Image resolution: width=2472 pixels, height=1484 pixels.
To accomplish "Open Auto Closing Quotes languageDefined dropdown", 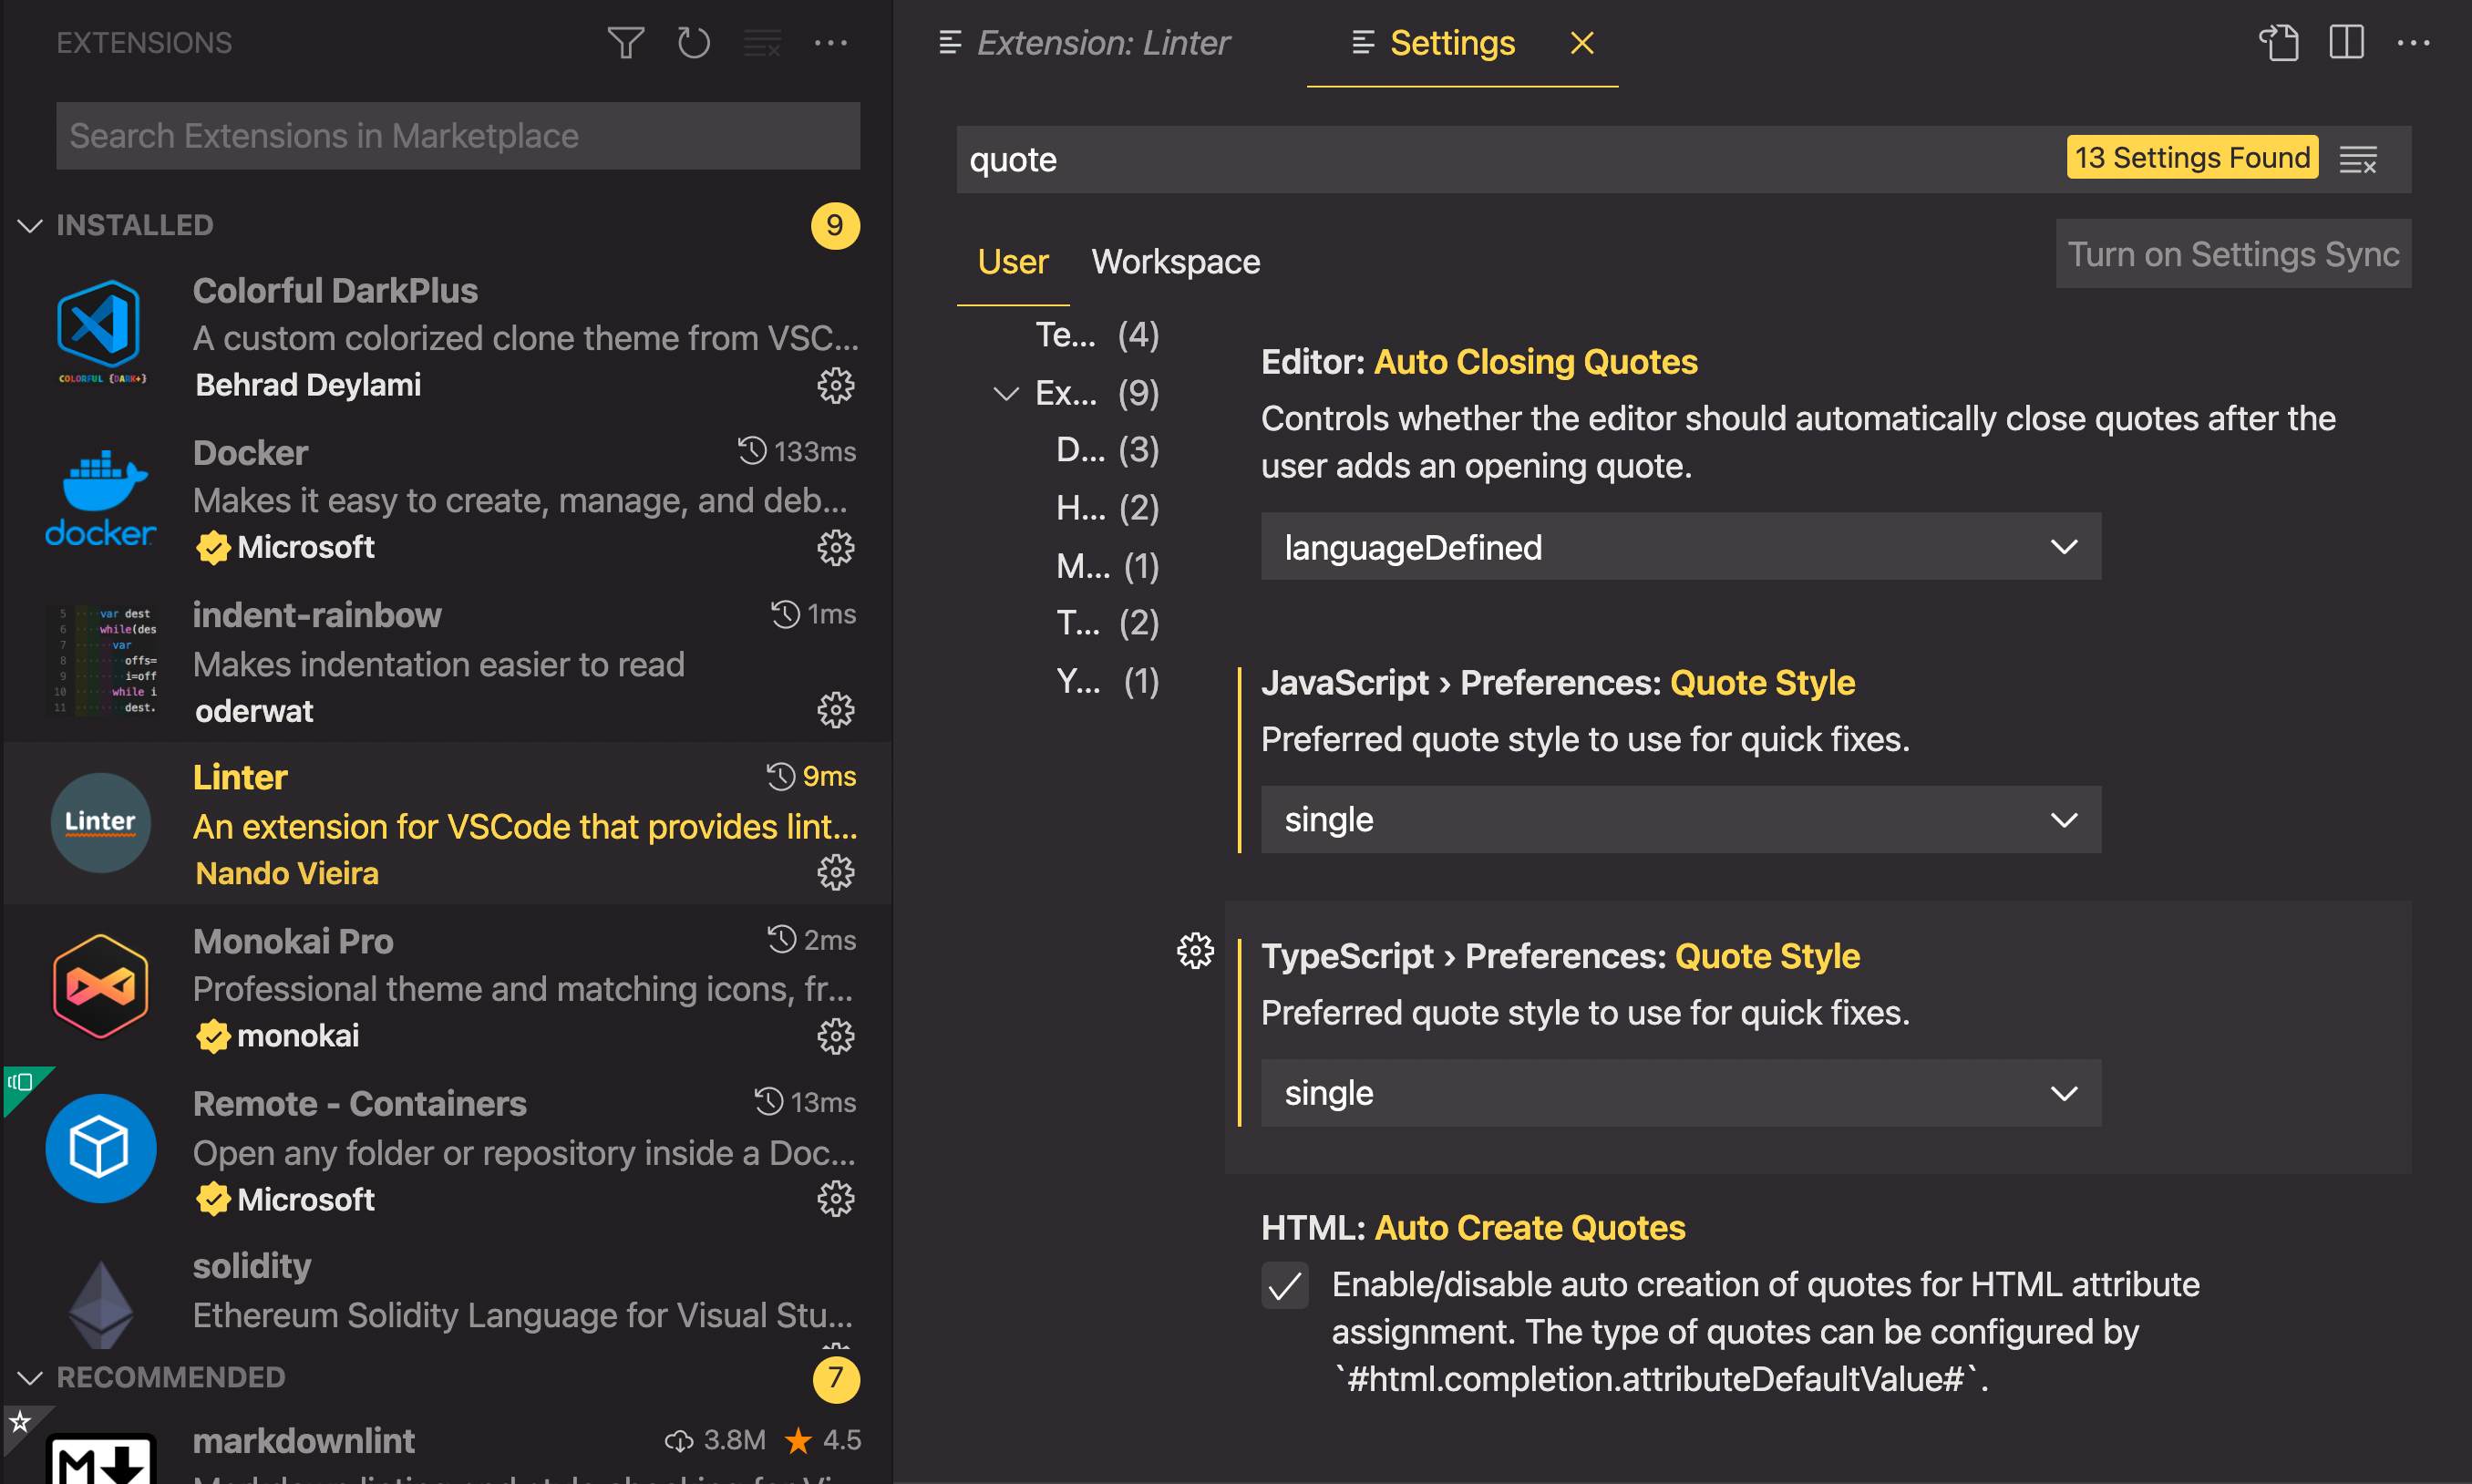I will (1681, 546).
